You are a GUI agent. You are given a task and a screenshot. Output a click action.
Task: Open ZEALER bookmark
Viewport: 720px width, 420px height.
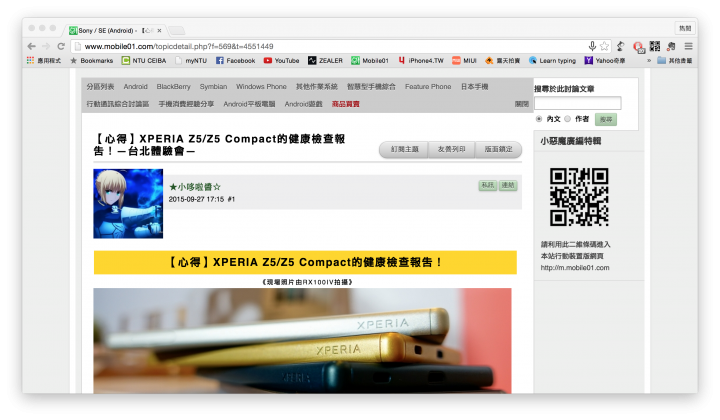pos(325,60)
